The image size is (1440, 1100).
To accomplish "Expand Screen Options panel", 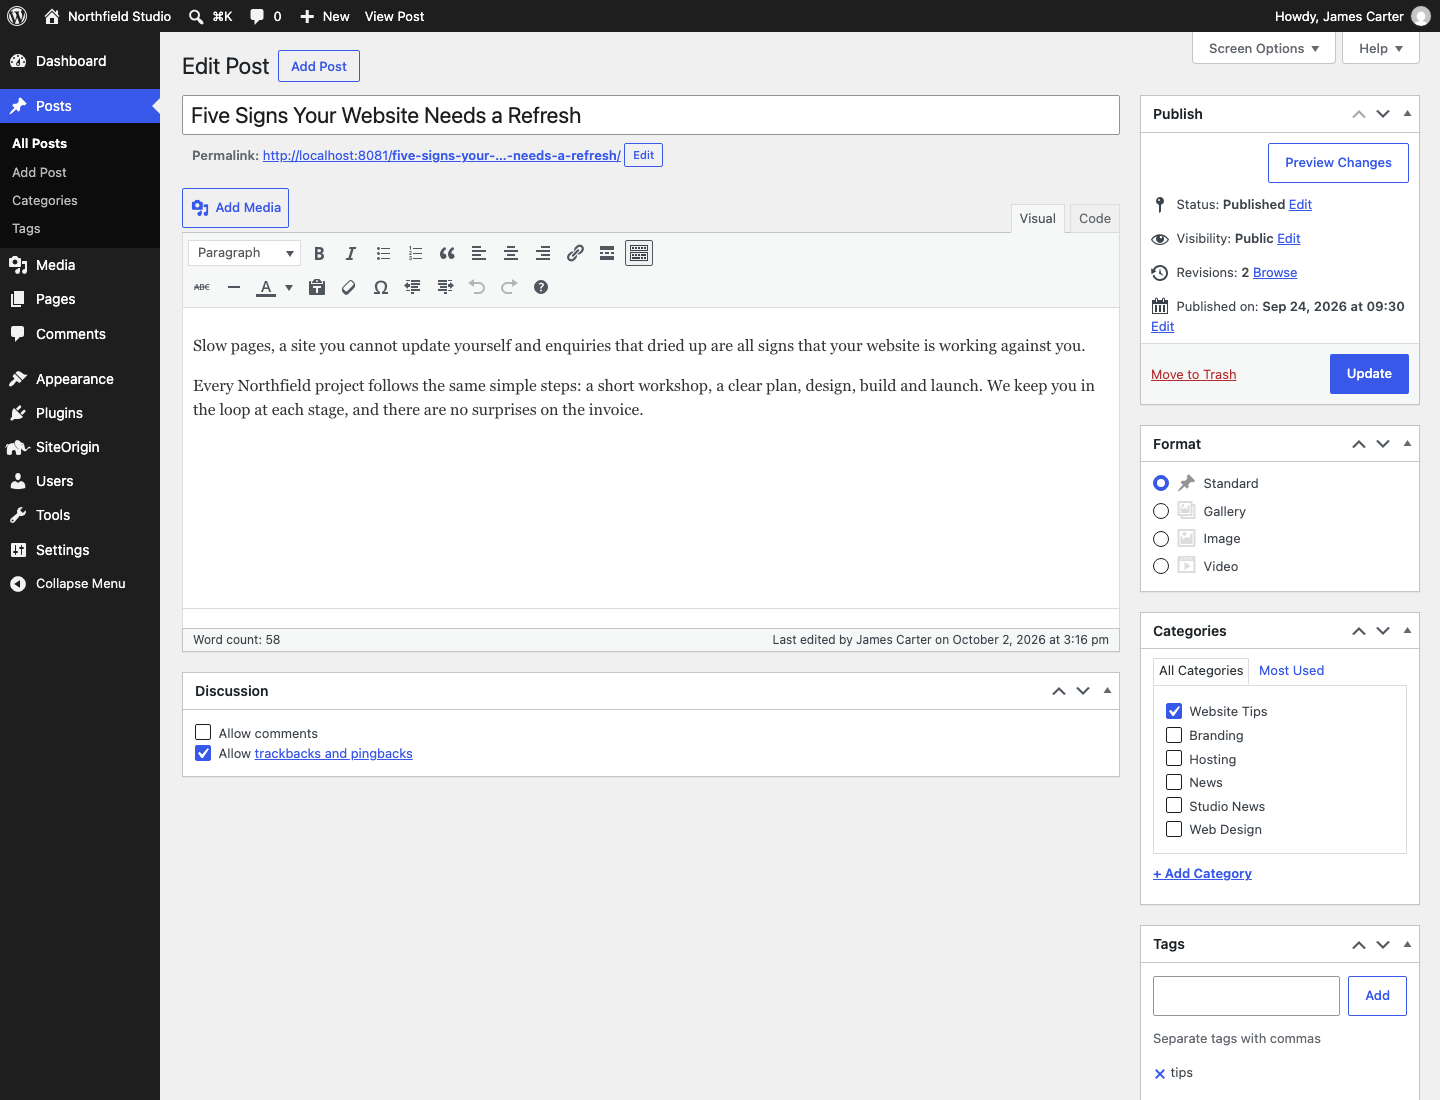I will [x=1264, y=48].
